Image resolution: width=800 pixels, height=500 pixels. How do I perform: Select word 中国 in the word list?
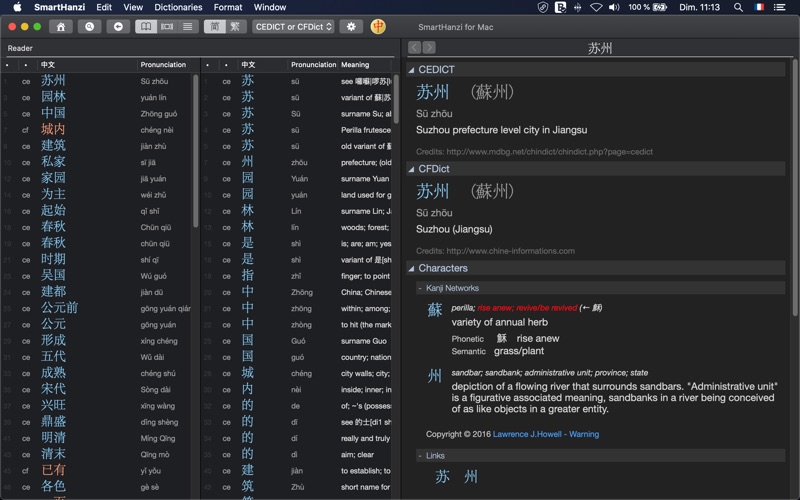pyautogui.click(x=54, y=113)
